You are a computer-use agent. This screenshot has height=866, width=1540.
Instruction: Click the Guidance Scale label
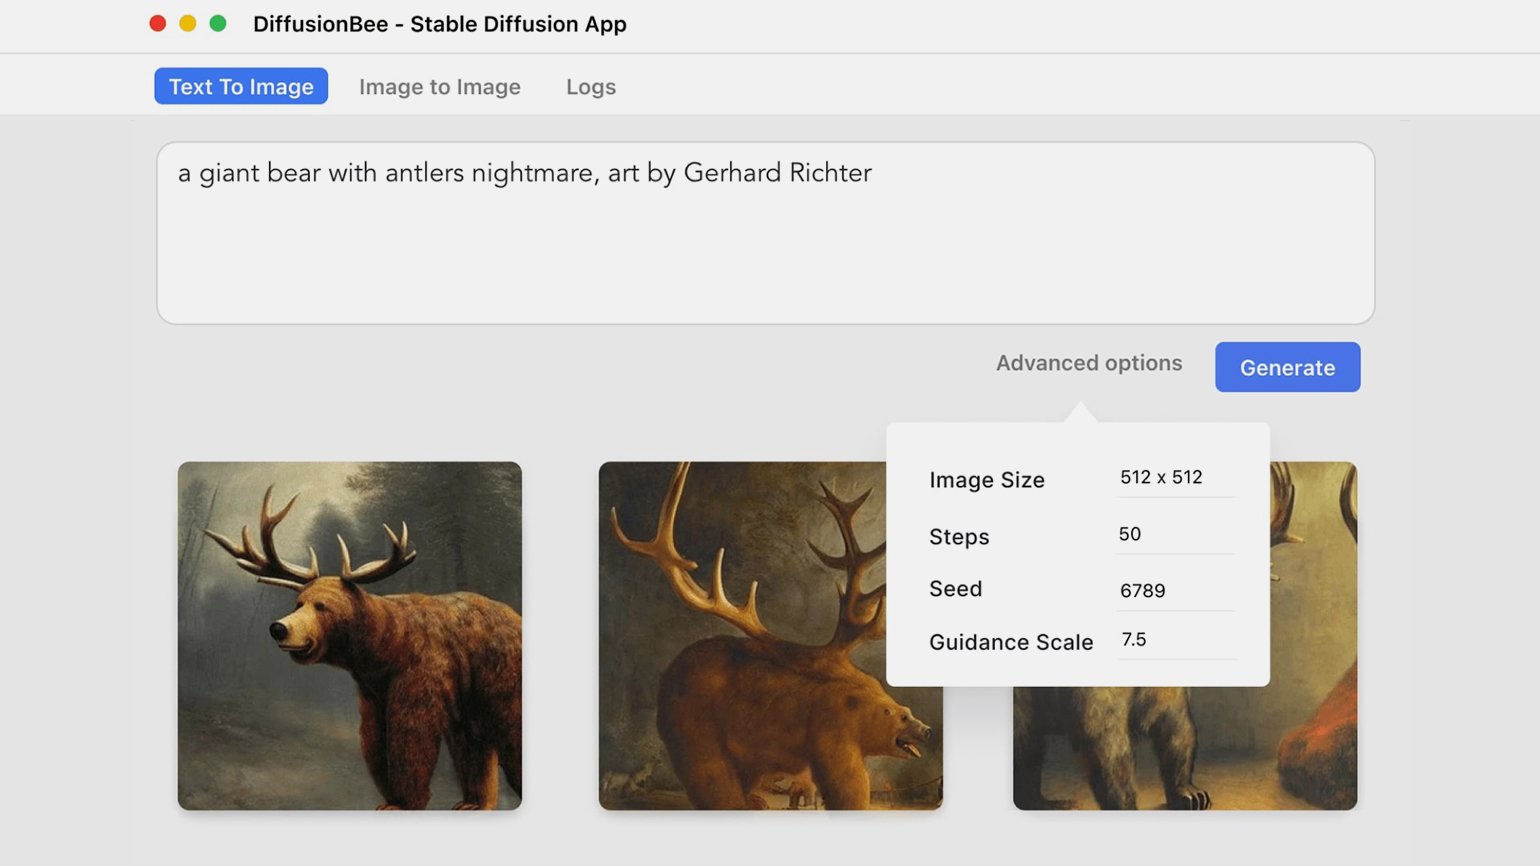click(1010, 642)
